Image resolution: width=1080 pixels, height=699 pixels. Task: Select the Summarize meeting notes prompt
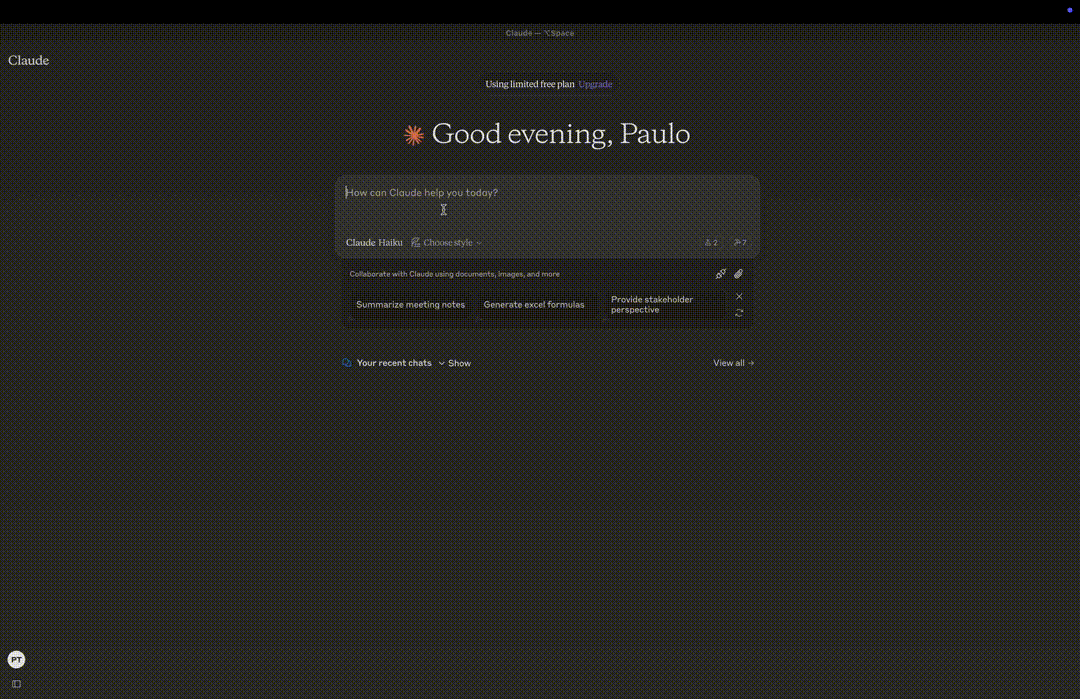pyautogui.click(x=410, y=304)
